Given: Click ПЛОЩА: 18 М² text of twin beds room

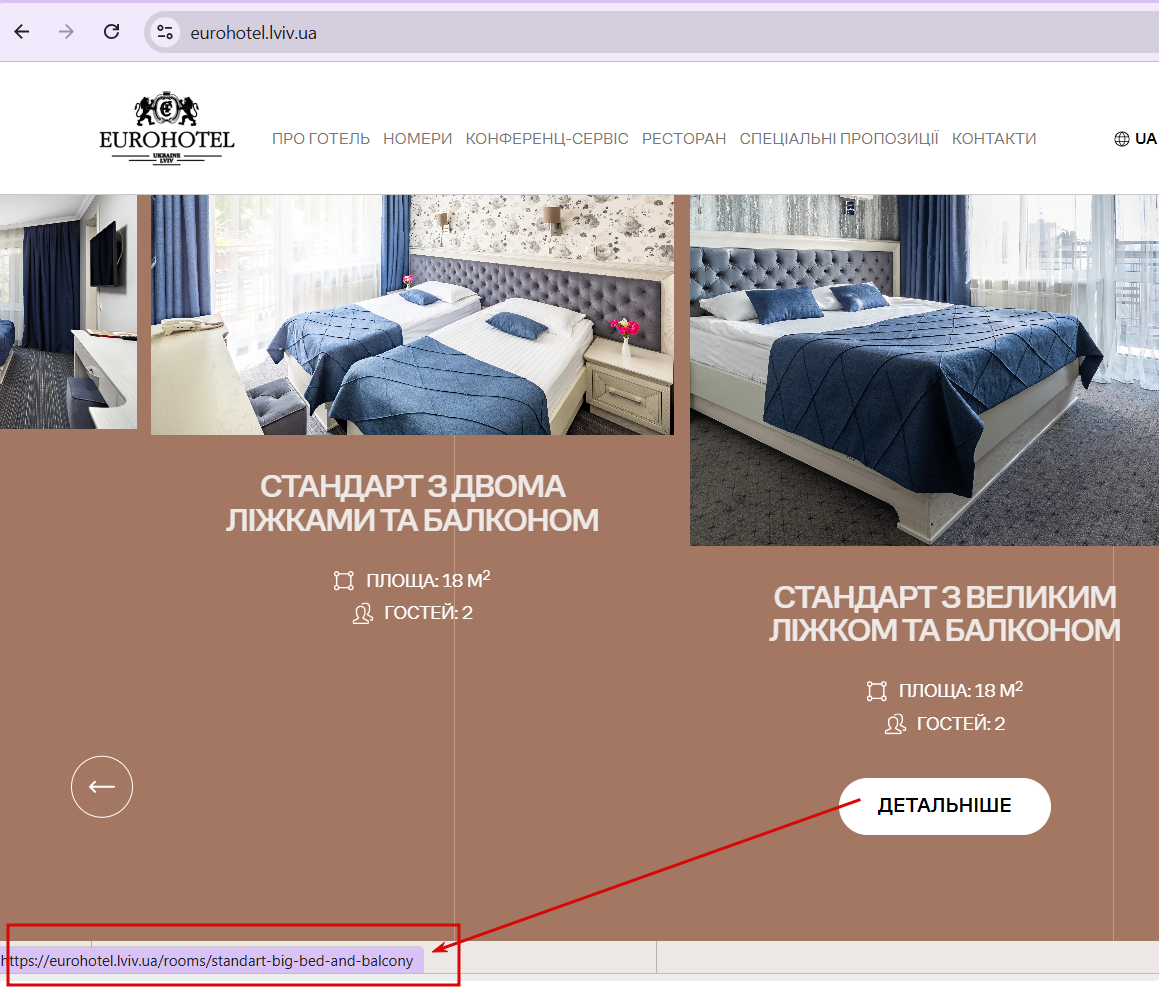Looking at the screenshot, I should (x=429, y=580).
